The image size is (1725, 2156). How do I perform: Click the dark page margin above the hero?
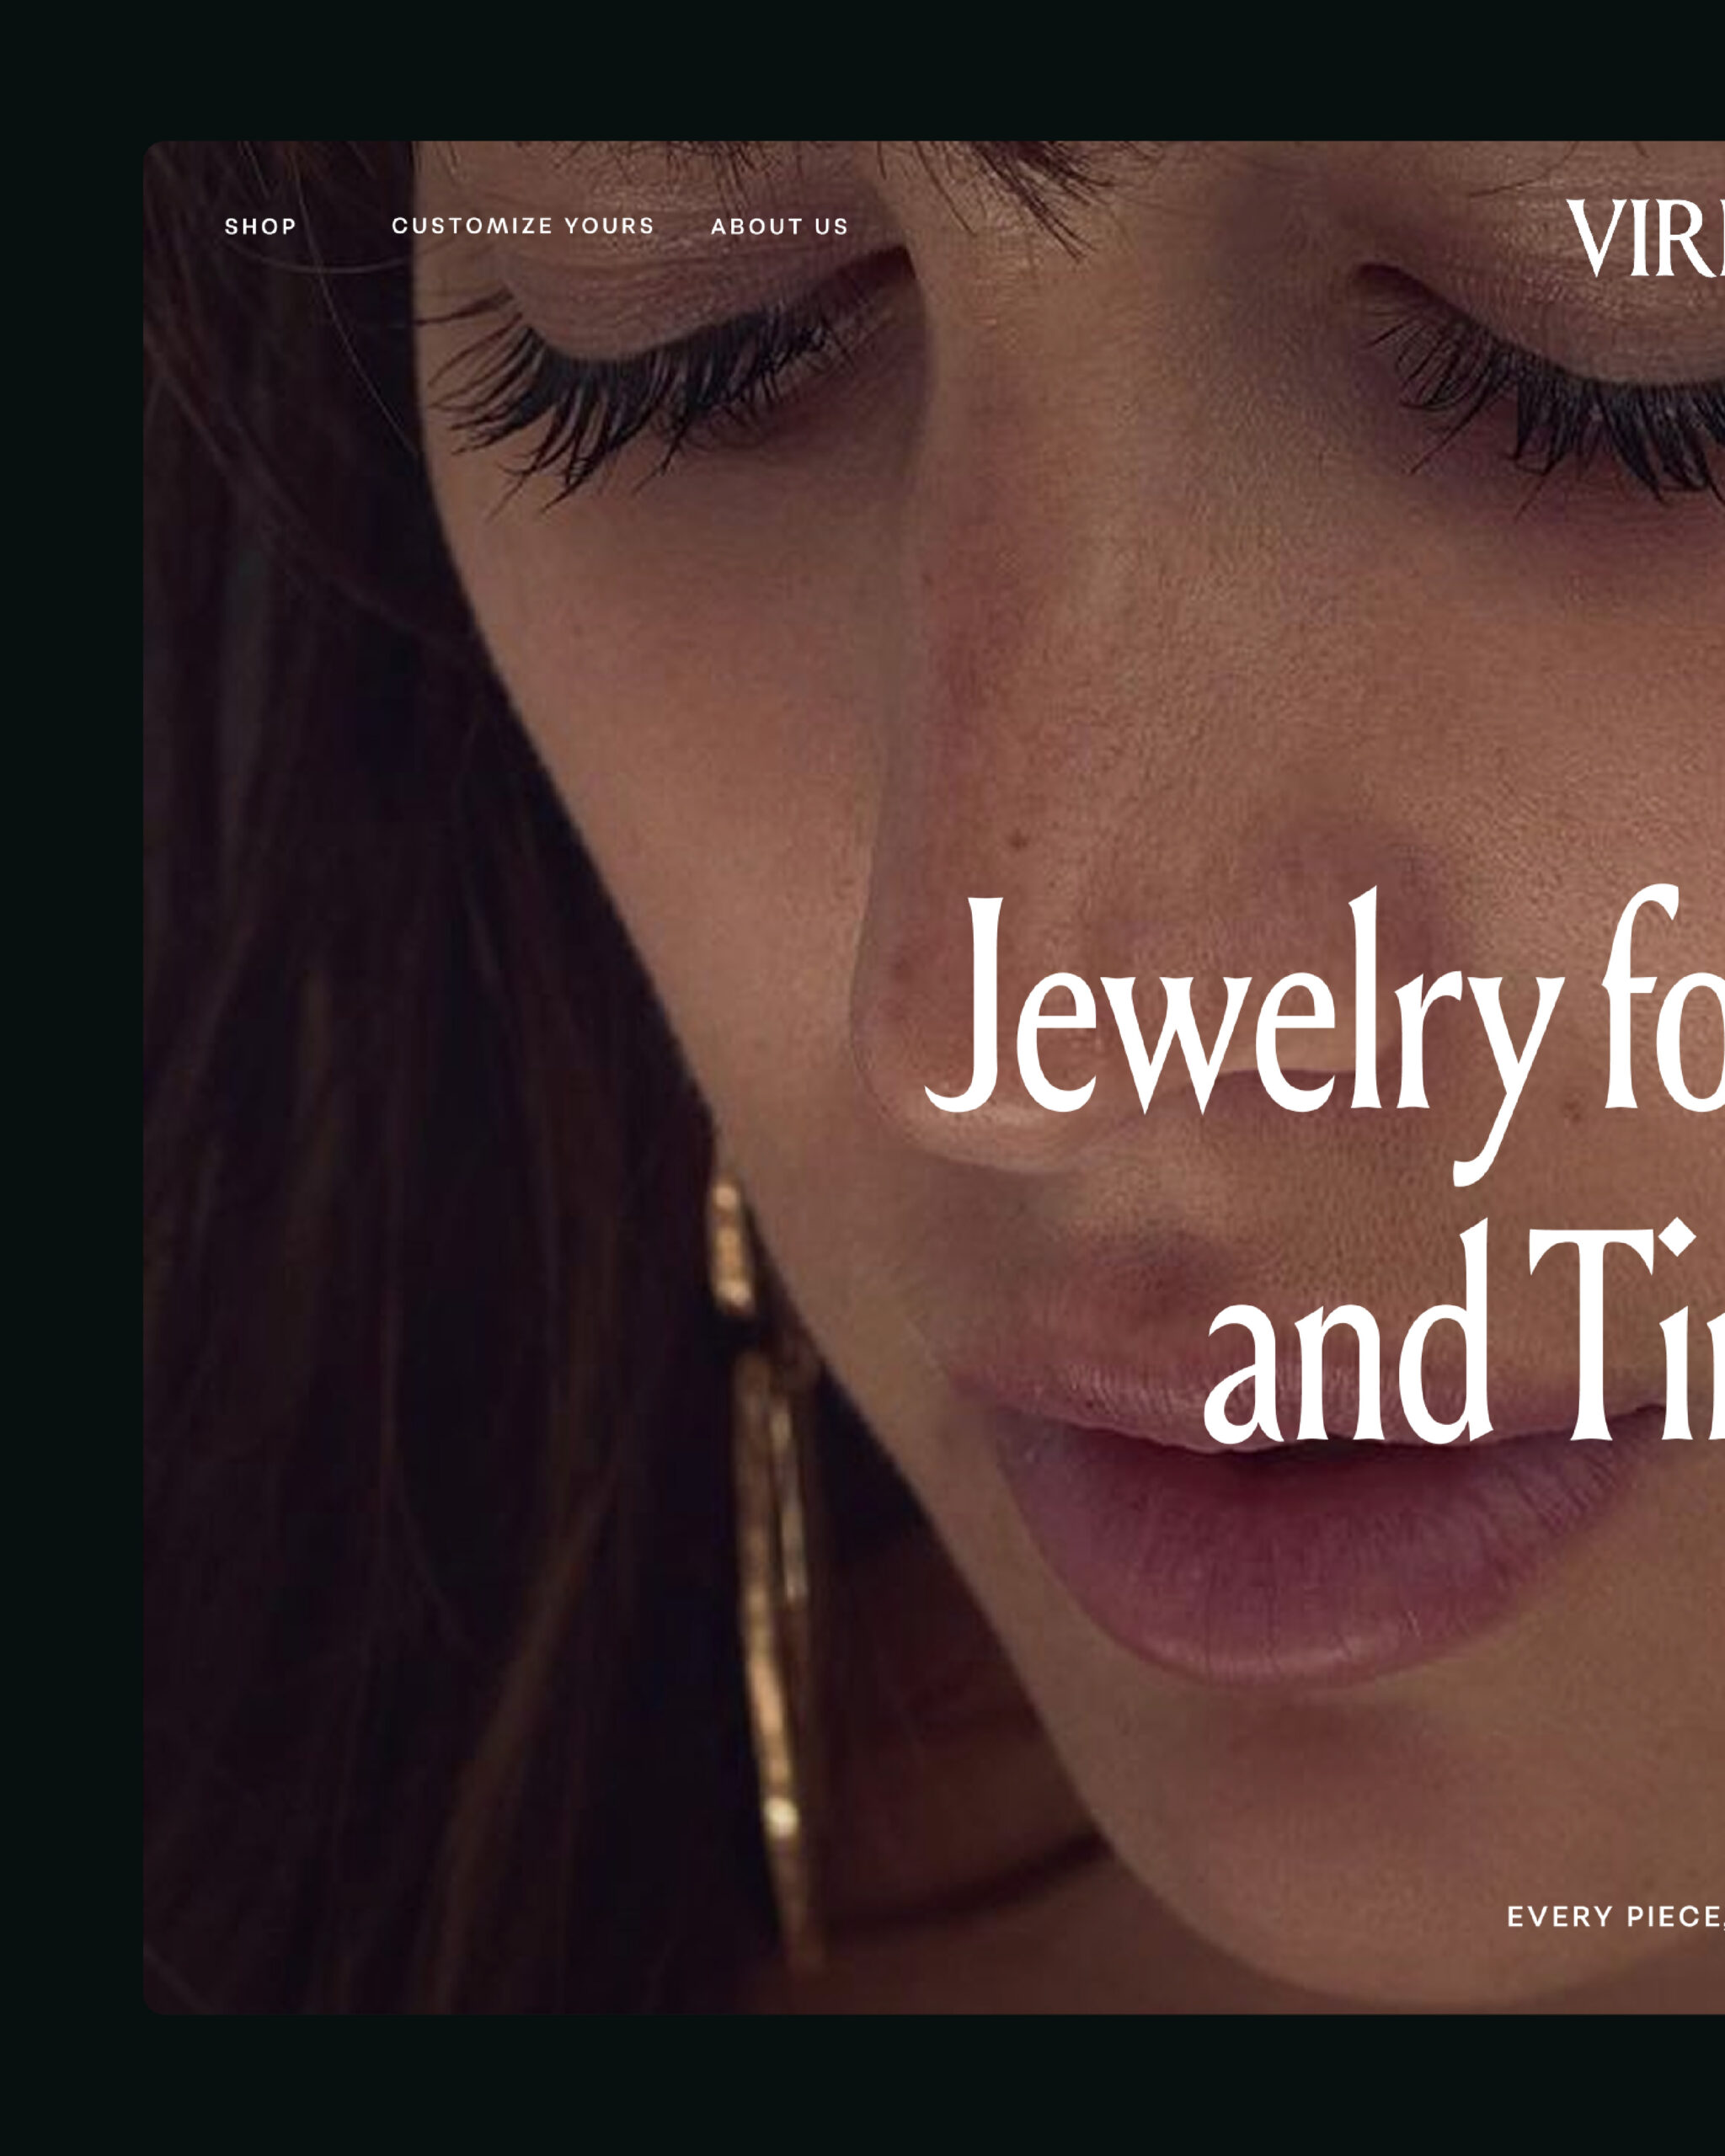coord(862,70)
